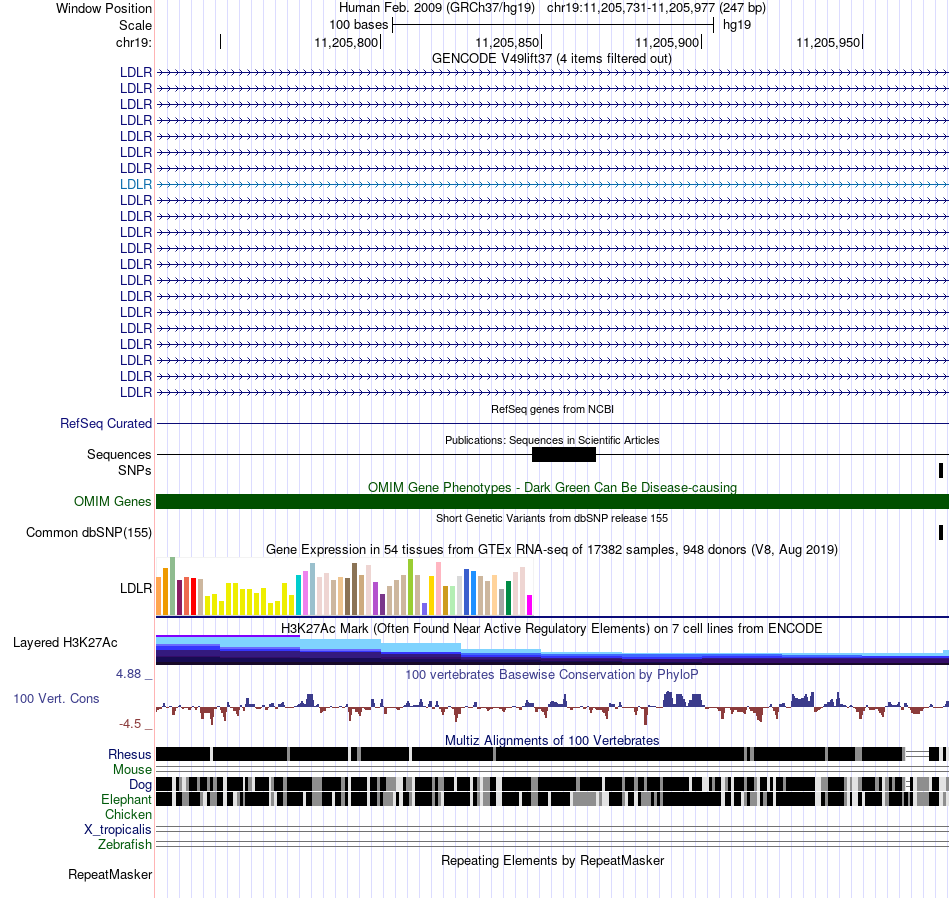Click the "hg19" text next to the scale bar
Viewport: 950px width, 898px height.
tap(737, 25)
